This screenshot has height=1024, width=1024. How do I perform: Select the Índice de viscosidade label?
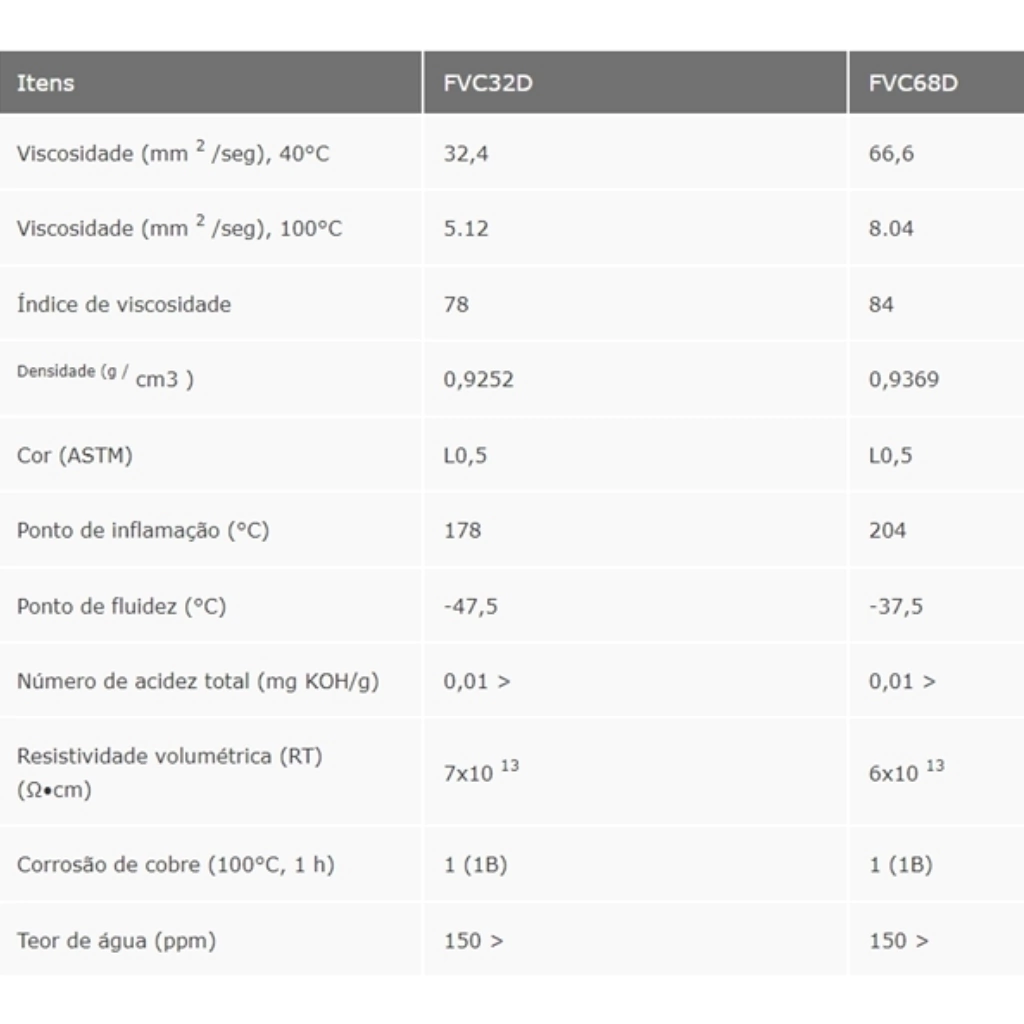pyautogui.click(x=123, y=304)
